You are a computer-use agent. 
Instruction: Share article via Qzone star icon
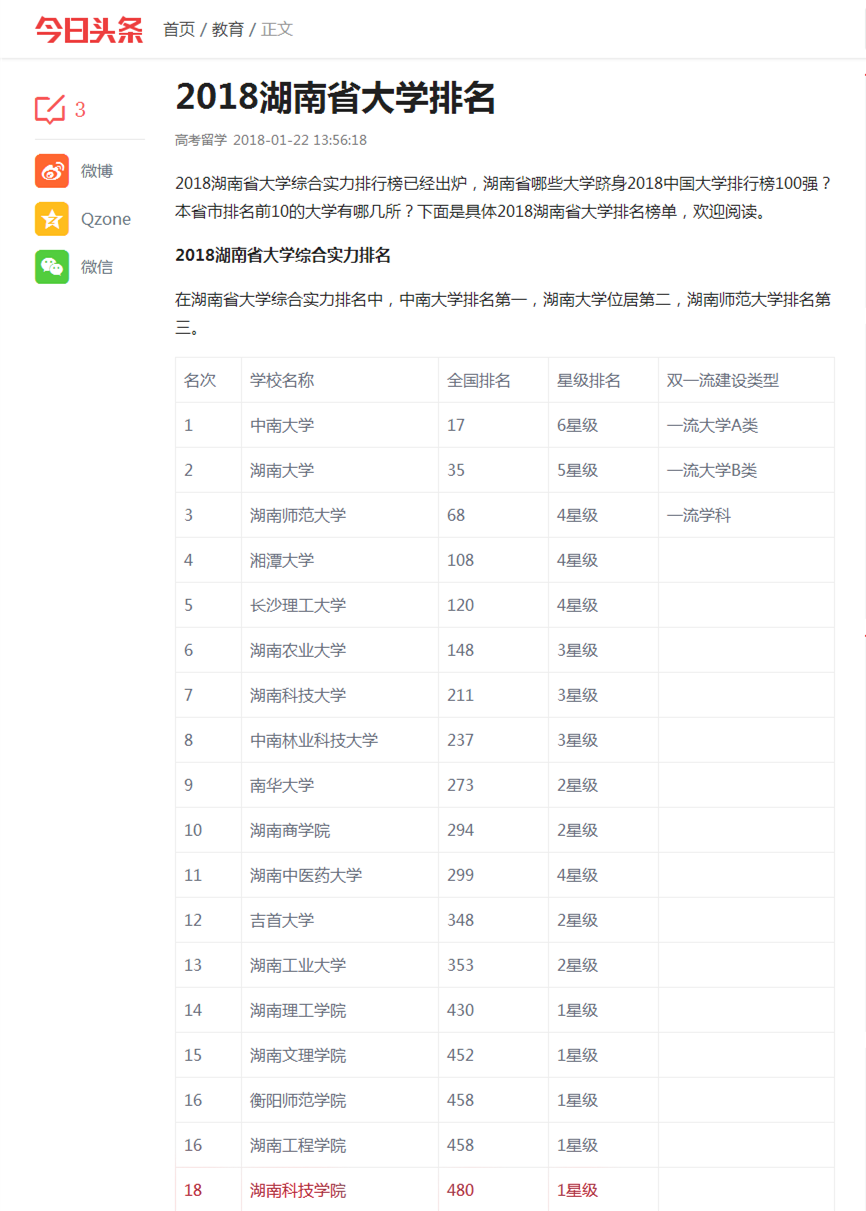click(x=52, y=219)
